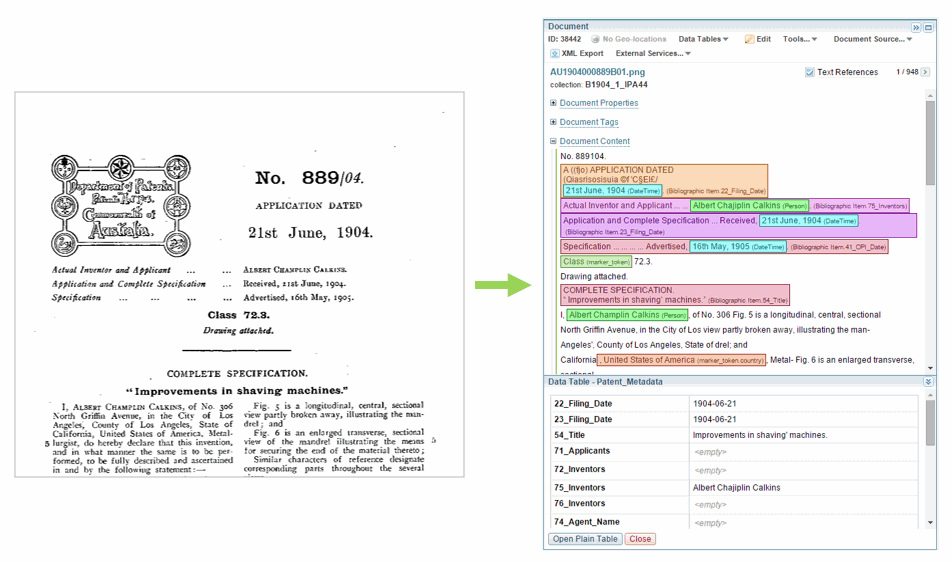
Task: Click the document content scroll down arrow
Action: [x=930, y=368]
